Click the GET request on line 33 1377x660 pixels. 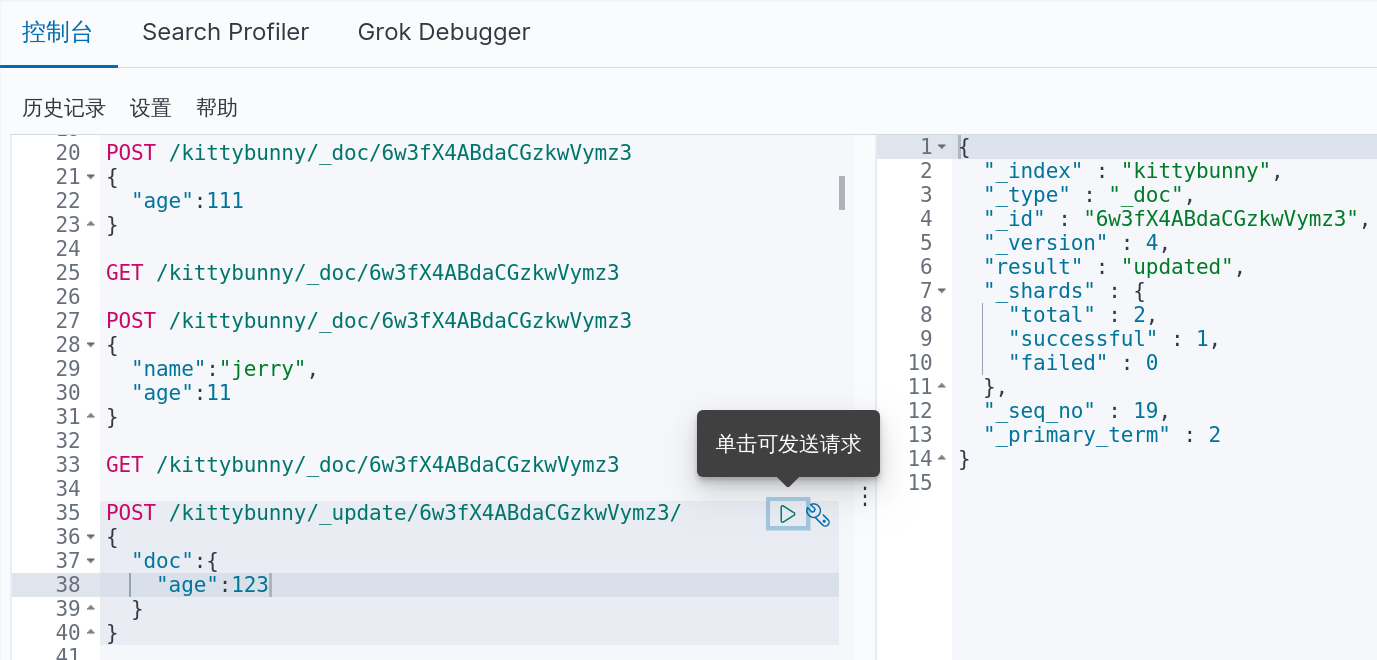tap(362, 465)
